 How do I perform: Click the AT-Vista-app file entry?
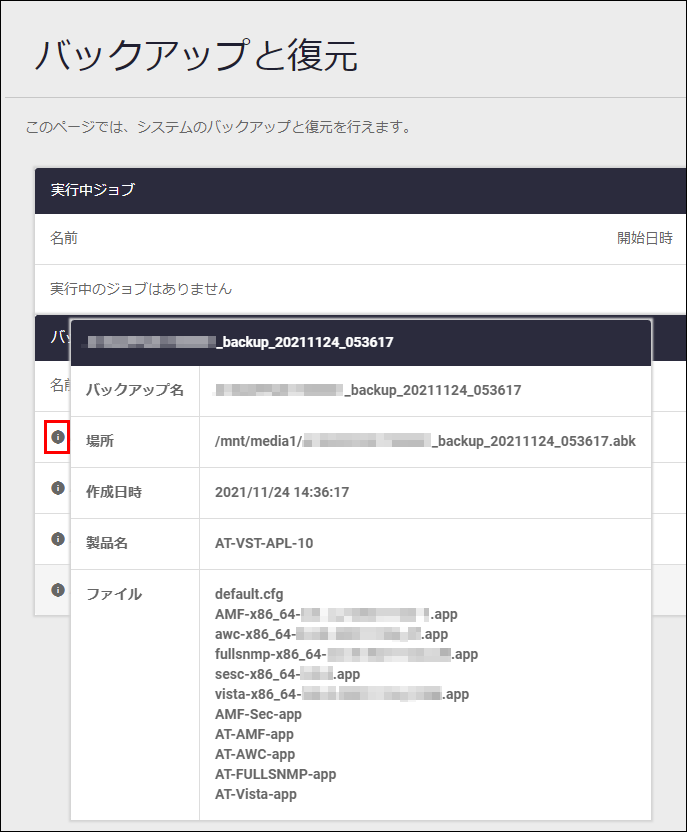[256, 794]
